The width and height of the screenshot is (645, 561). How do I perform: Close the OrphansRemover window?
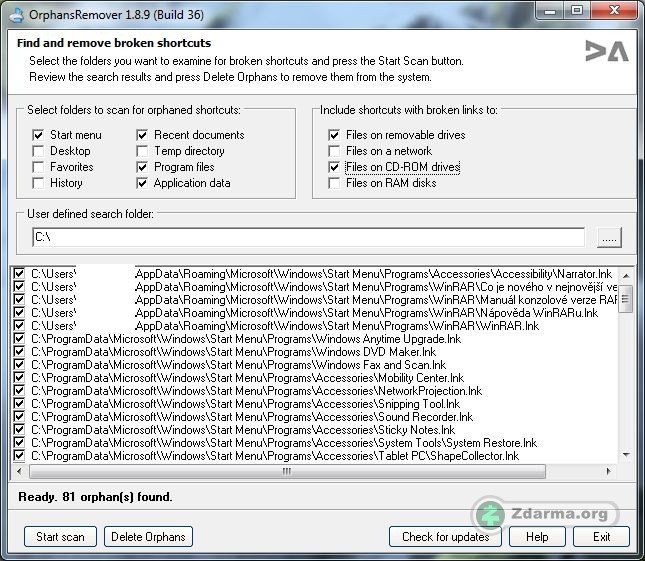point(615,11)
